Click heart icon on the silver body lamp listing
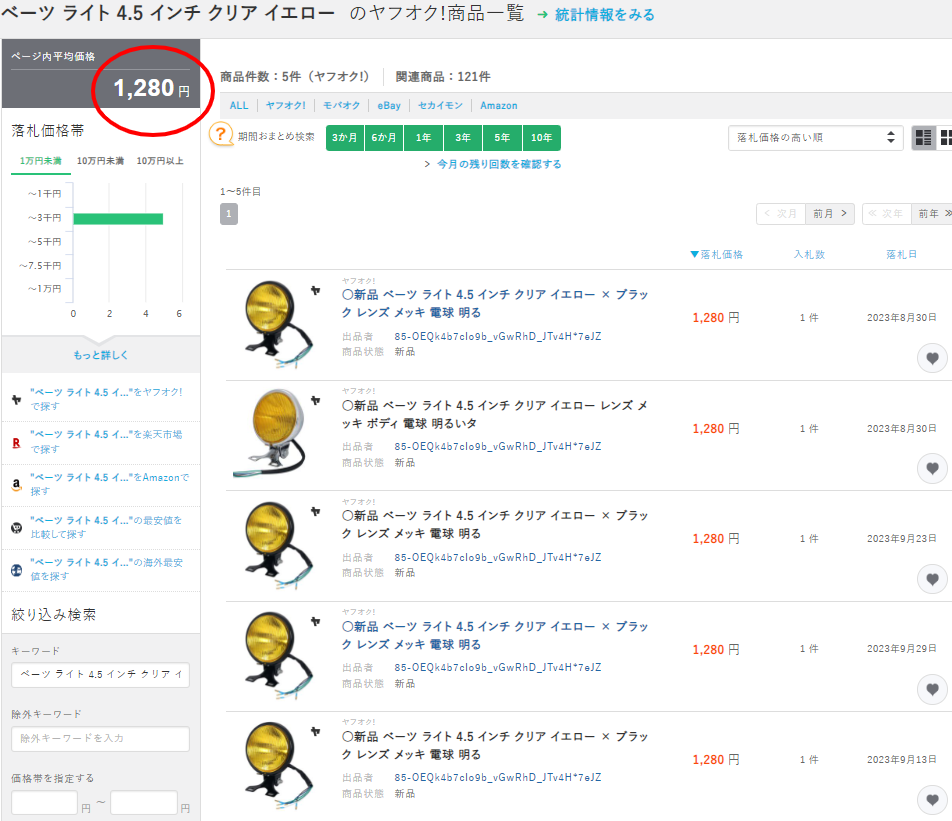Image resolution: width=952 pixels, height=821 pixels. 932,468
